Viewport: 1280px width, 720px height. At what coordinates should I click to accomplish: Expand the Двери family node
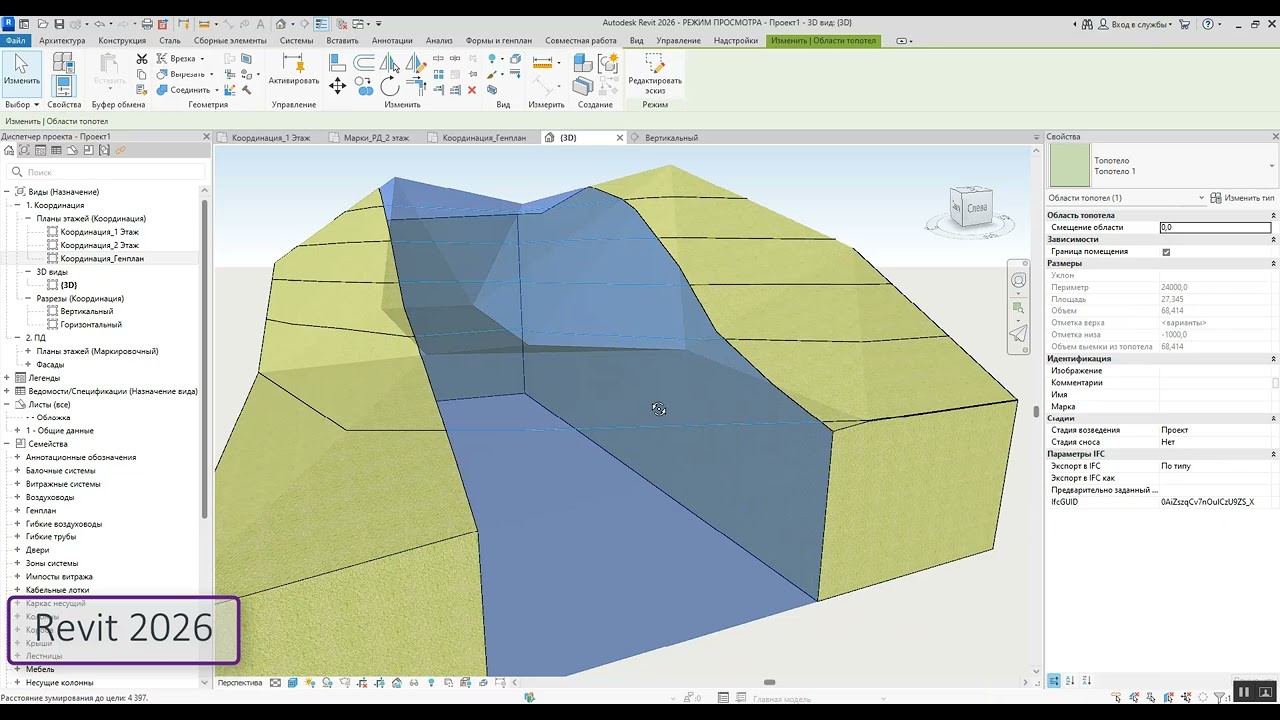pos(17,550)
